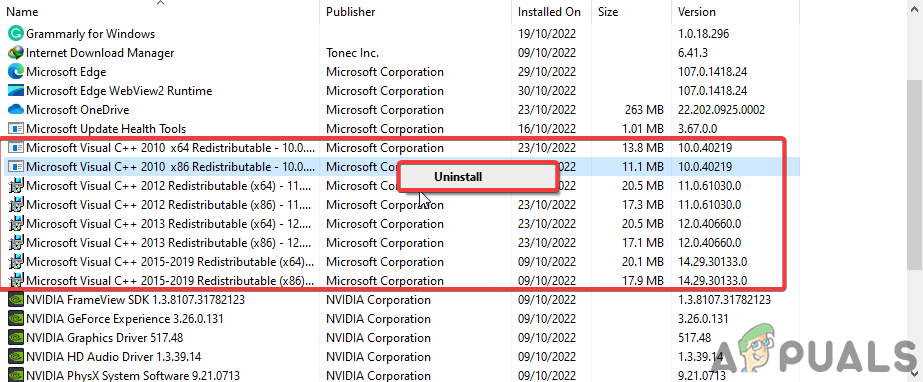Screen dimensions: 923x382
Task: Click the 19/10/2022 installed date cell
Action: (x=547, y=34)
